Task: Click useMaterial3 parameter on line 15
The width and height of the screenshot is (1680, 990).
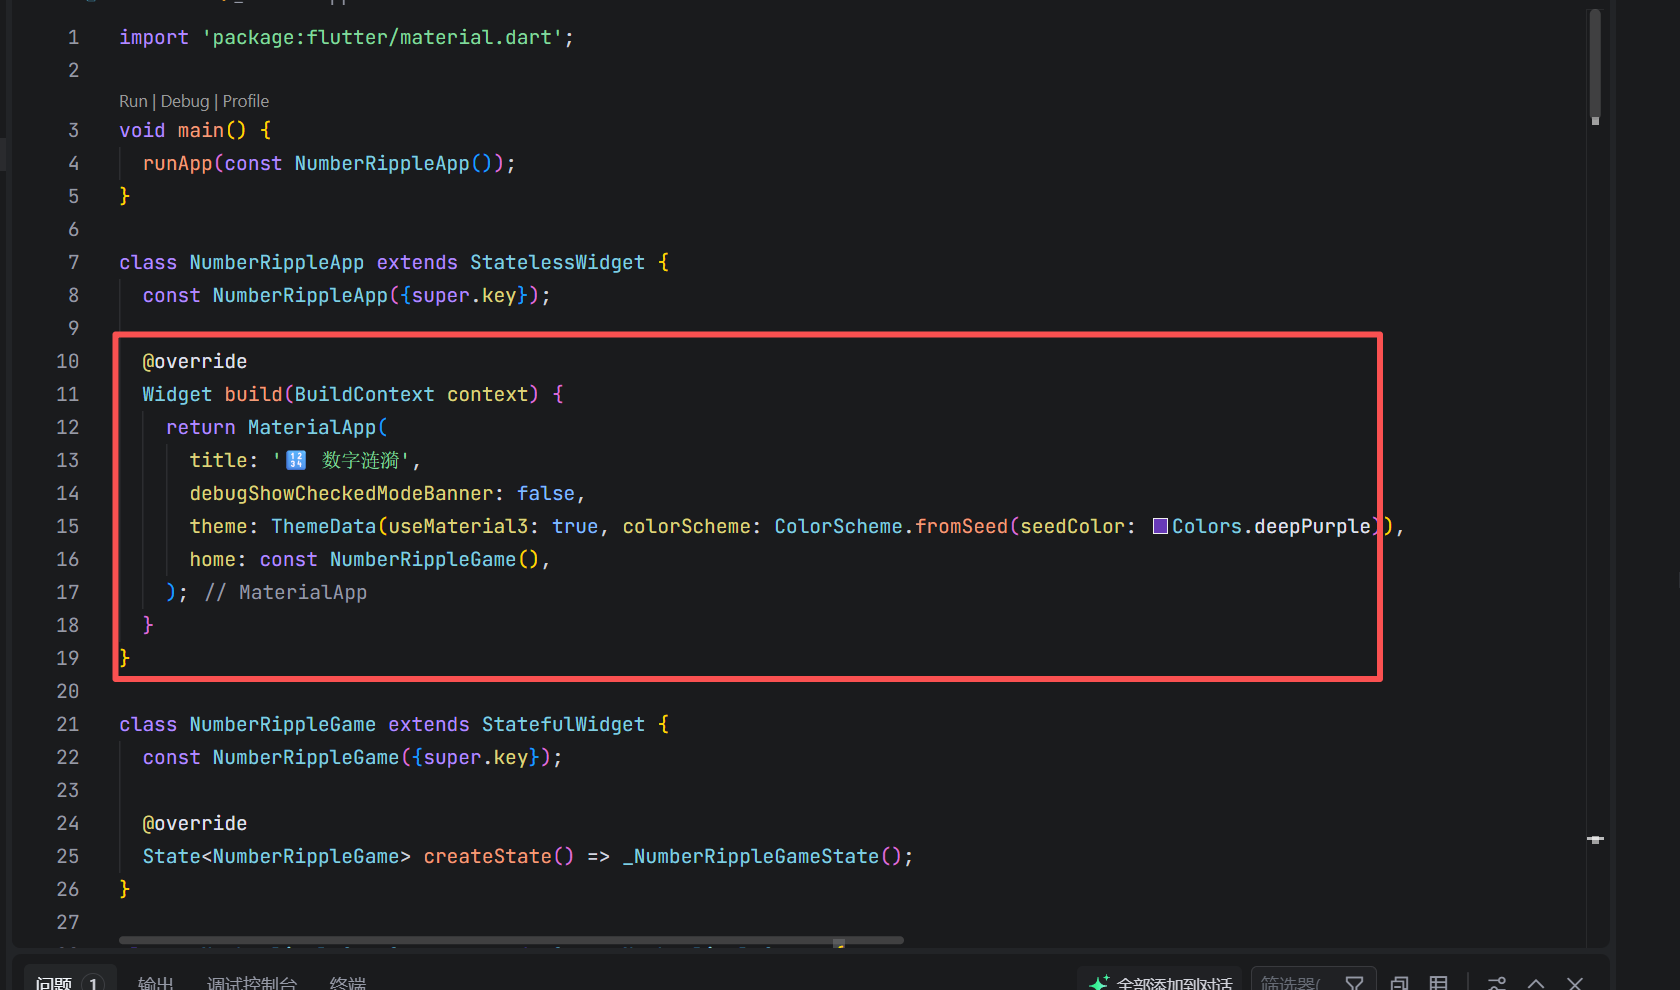Action: click(x=458, y=526)
